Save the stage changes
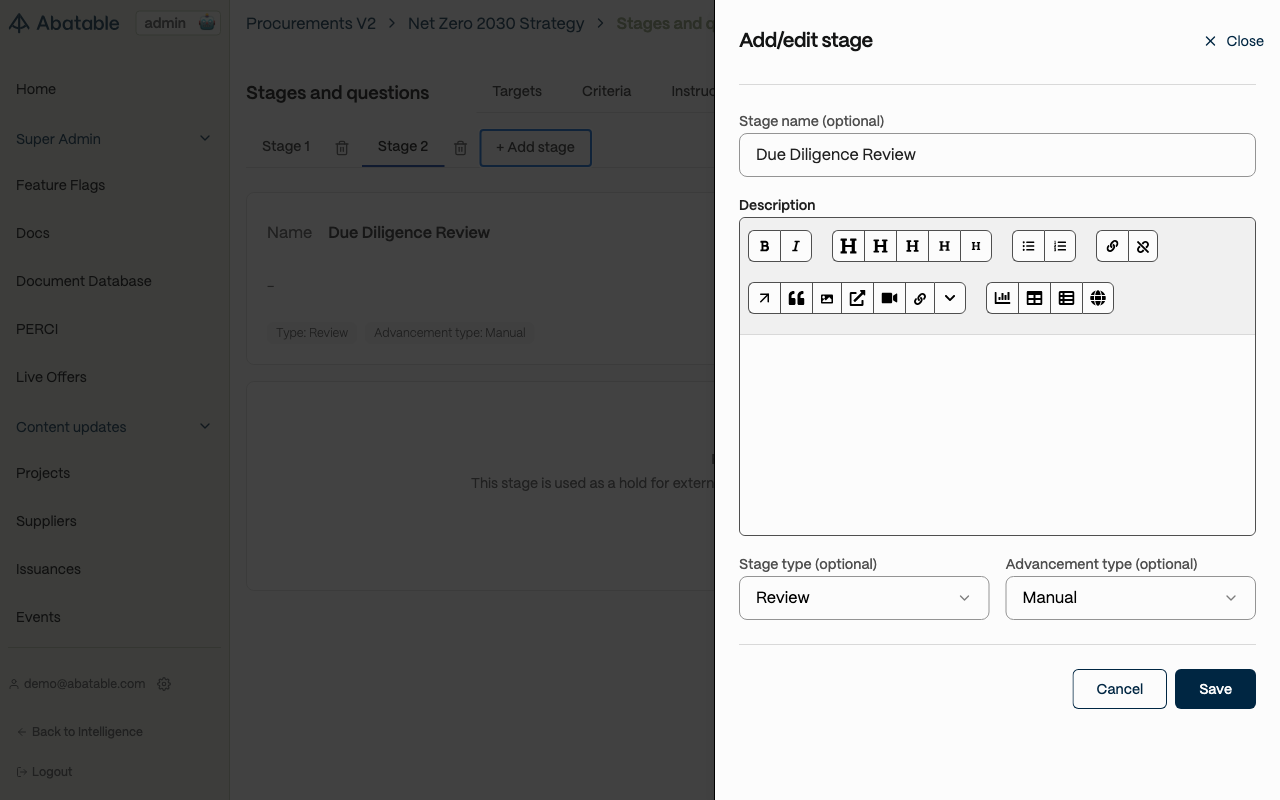 point(1215,689)
